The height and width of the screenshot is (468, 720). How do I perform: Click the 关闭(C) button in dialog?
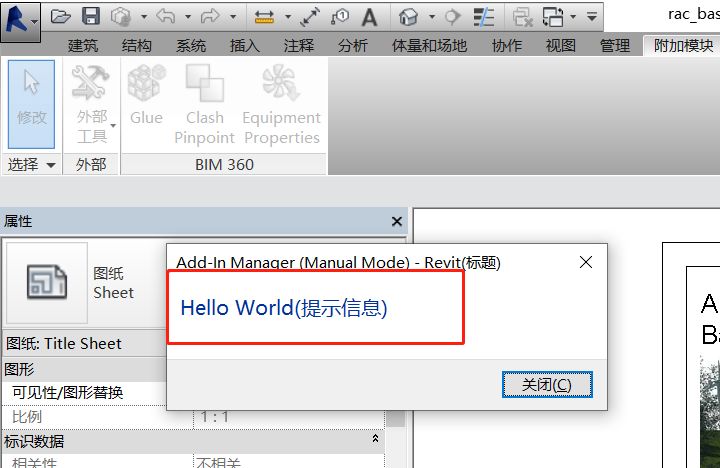547,384
